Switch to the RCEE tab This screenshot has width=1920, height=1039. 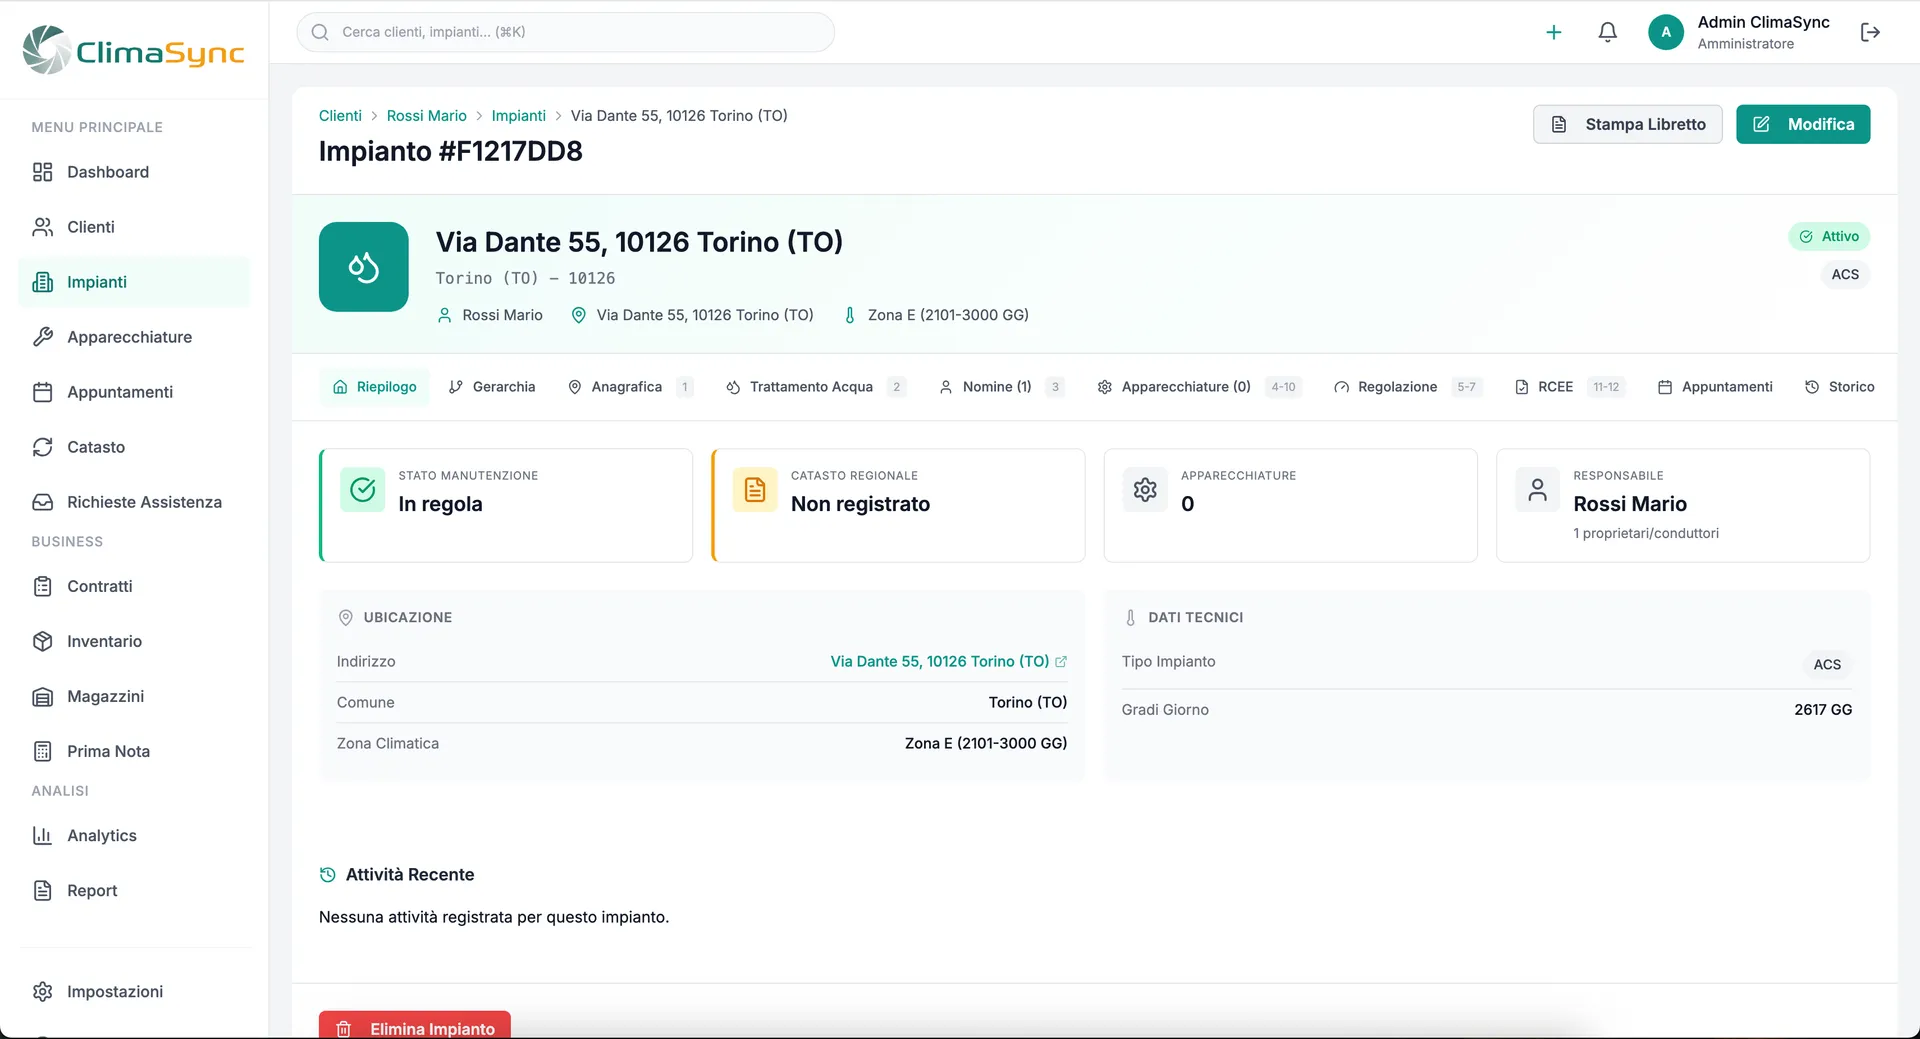[x=1570, y=387]
